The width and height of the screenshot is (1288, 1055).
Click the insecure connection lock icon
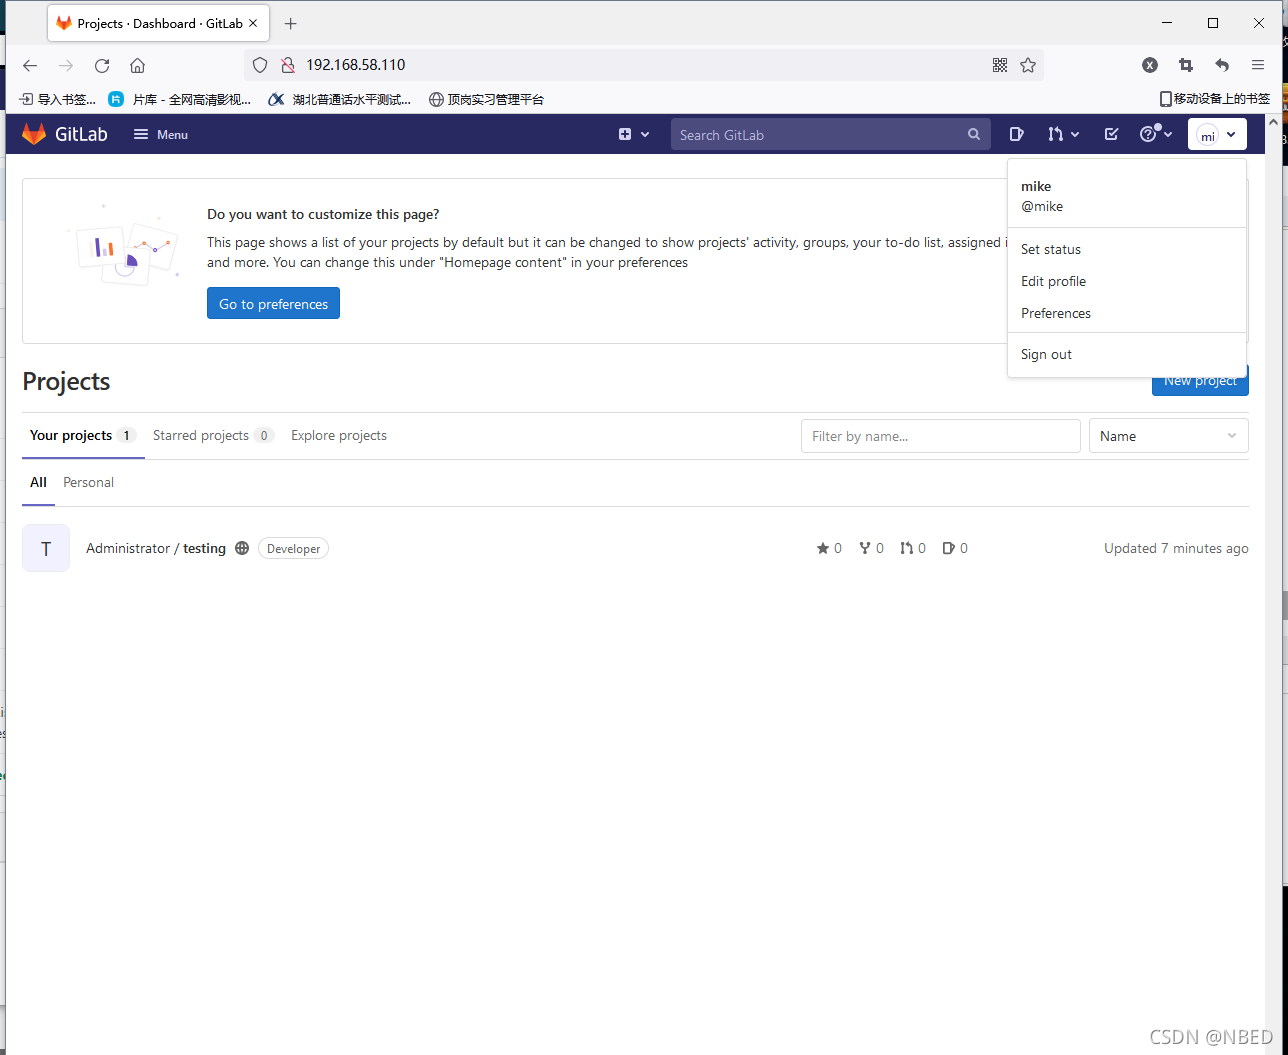pos(288,65)
